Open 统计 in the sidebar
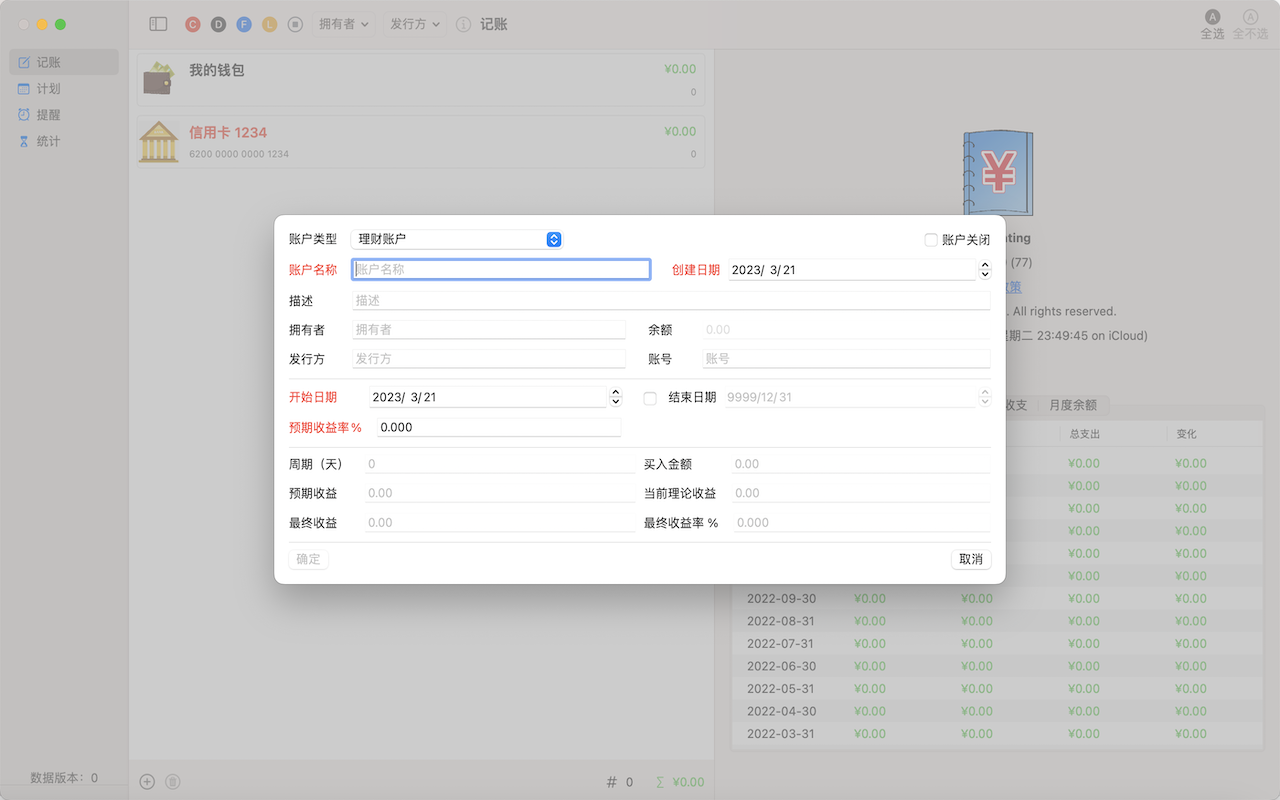This screenshot has height=800, width=1280. (x=64, y=141)
